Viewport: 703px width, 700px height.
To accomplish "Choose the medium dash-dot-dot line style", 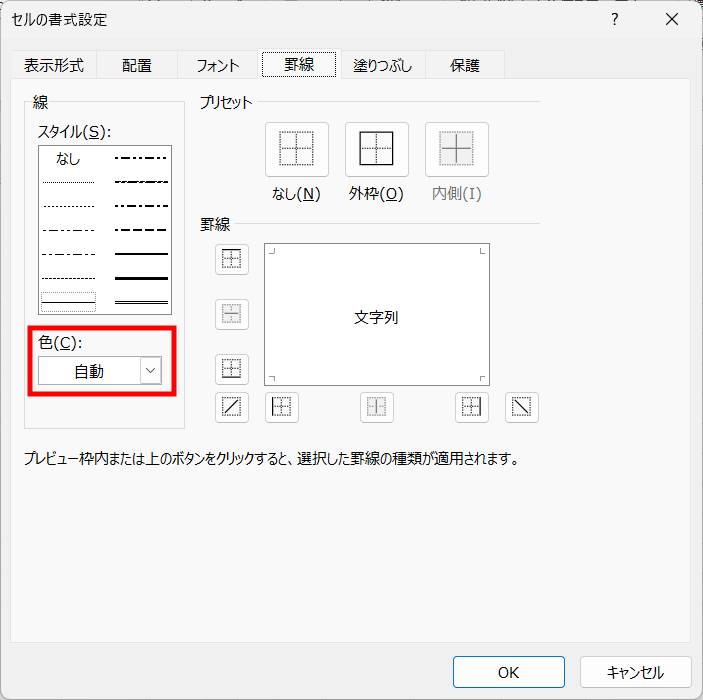I will (x=141, y=158).
